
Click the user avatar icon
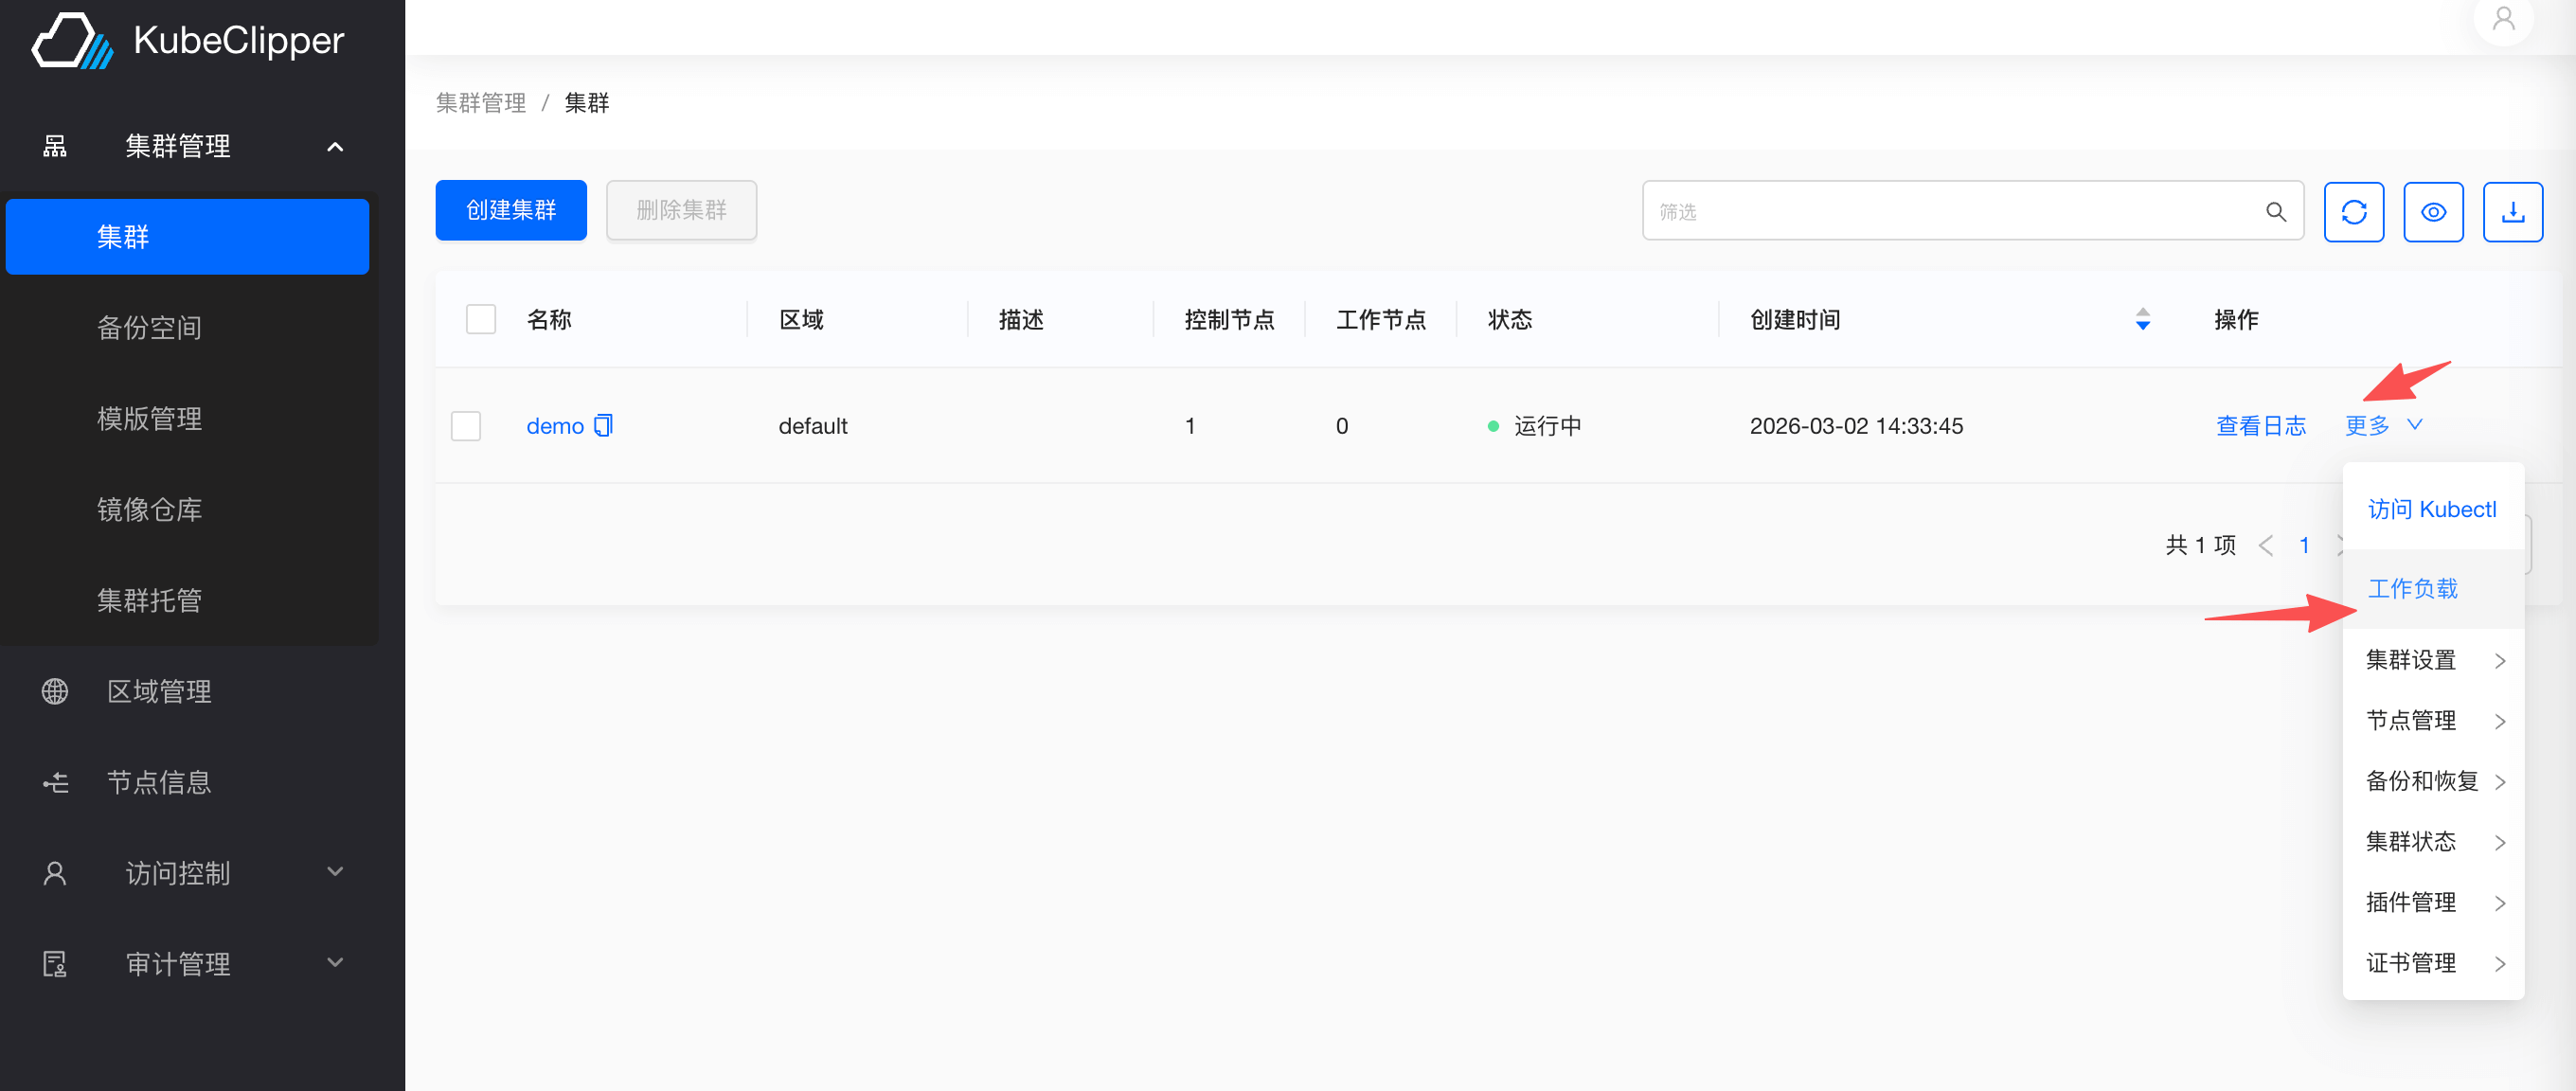tap(2503, 19)
